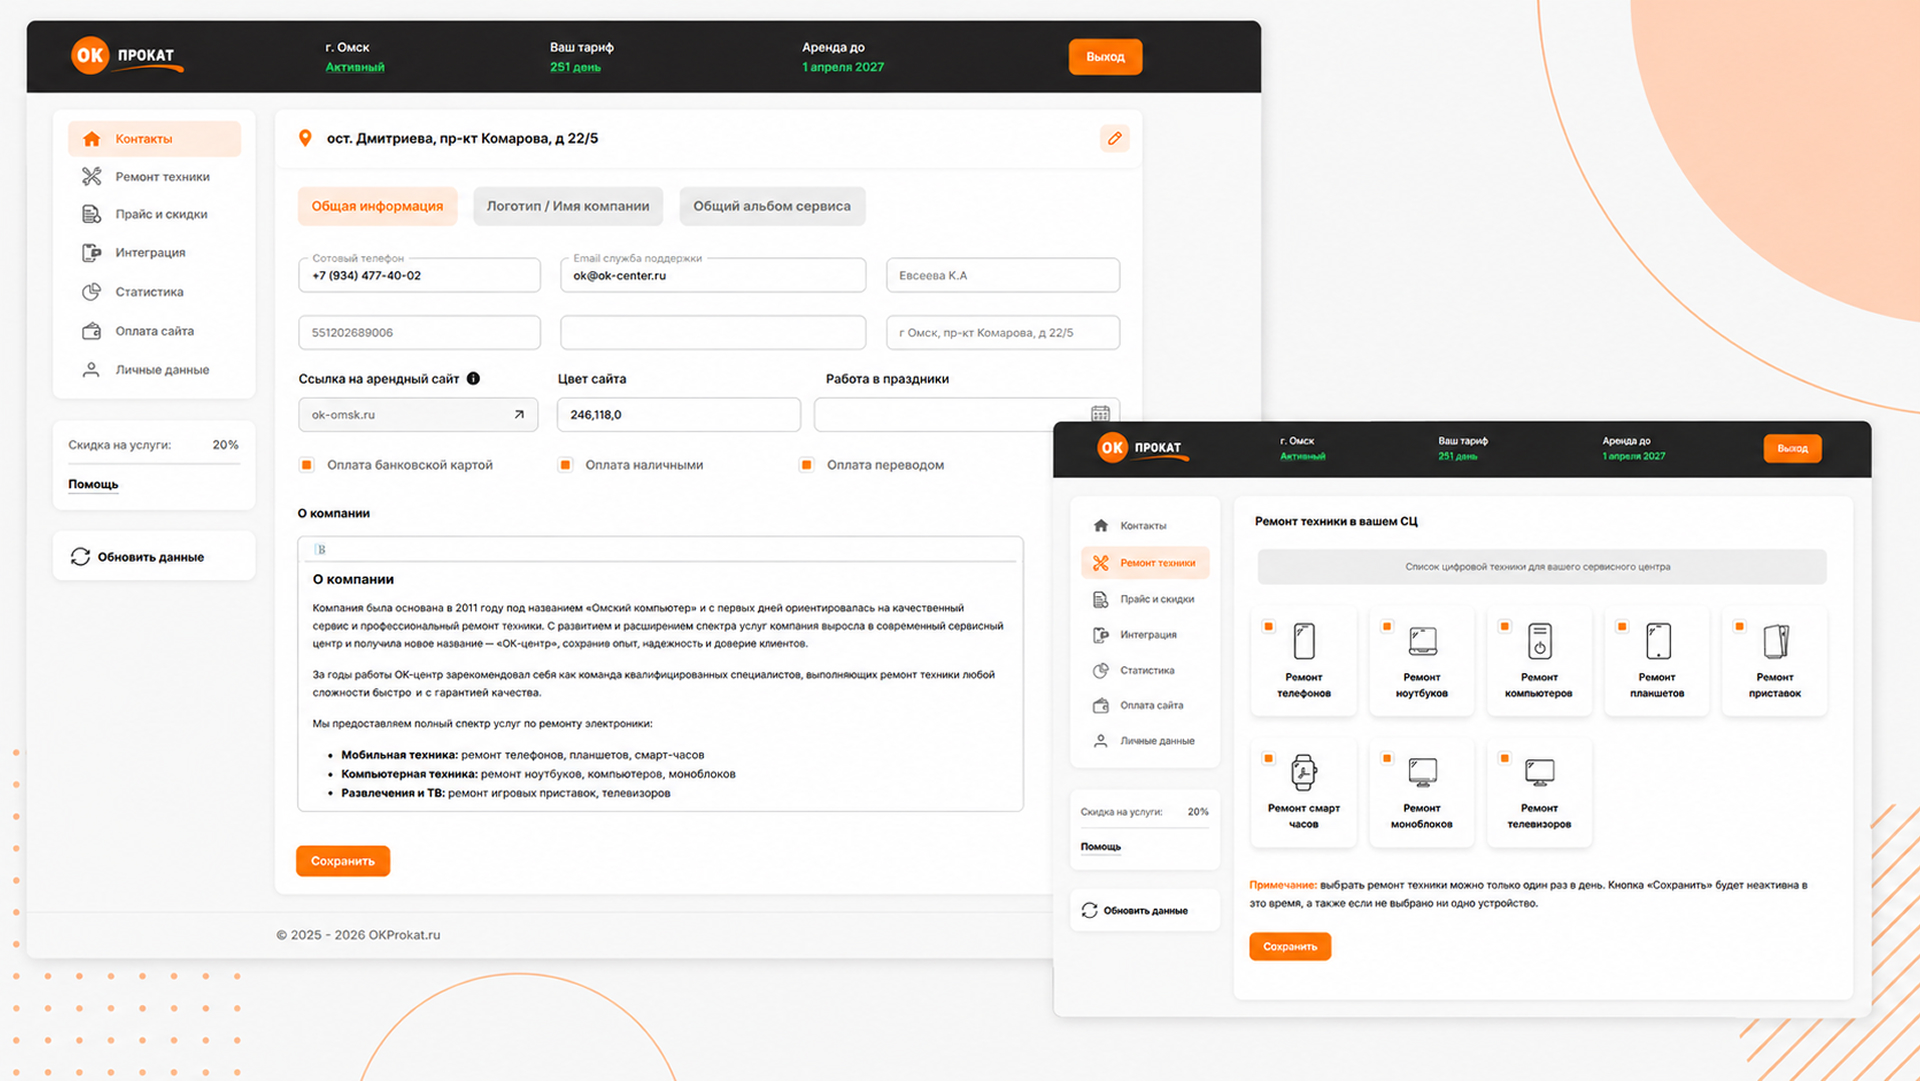Click the Цвет сайта color value field

pyautogui.click(x=679, y=414)
